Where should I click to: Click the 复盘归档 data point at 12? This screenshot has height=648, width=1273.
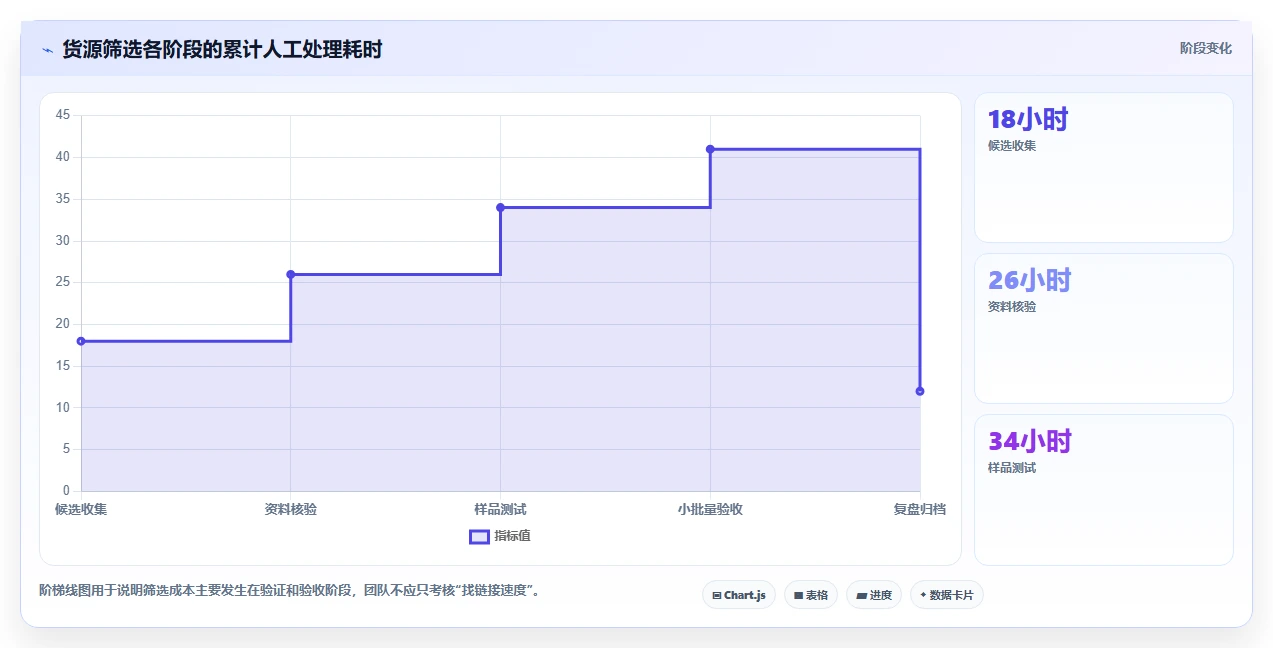pos(920,391)
